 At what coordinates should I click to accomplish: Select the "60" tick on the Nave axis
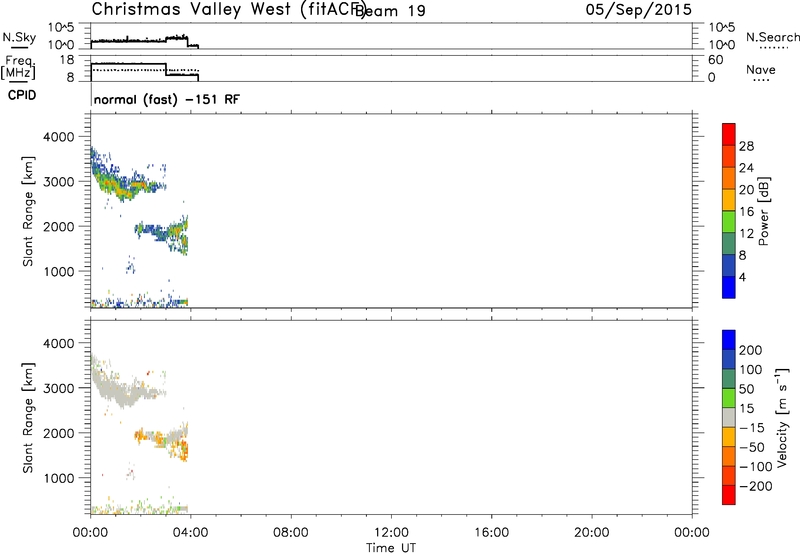click(x=715, y=60)
